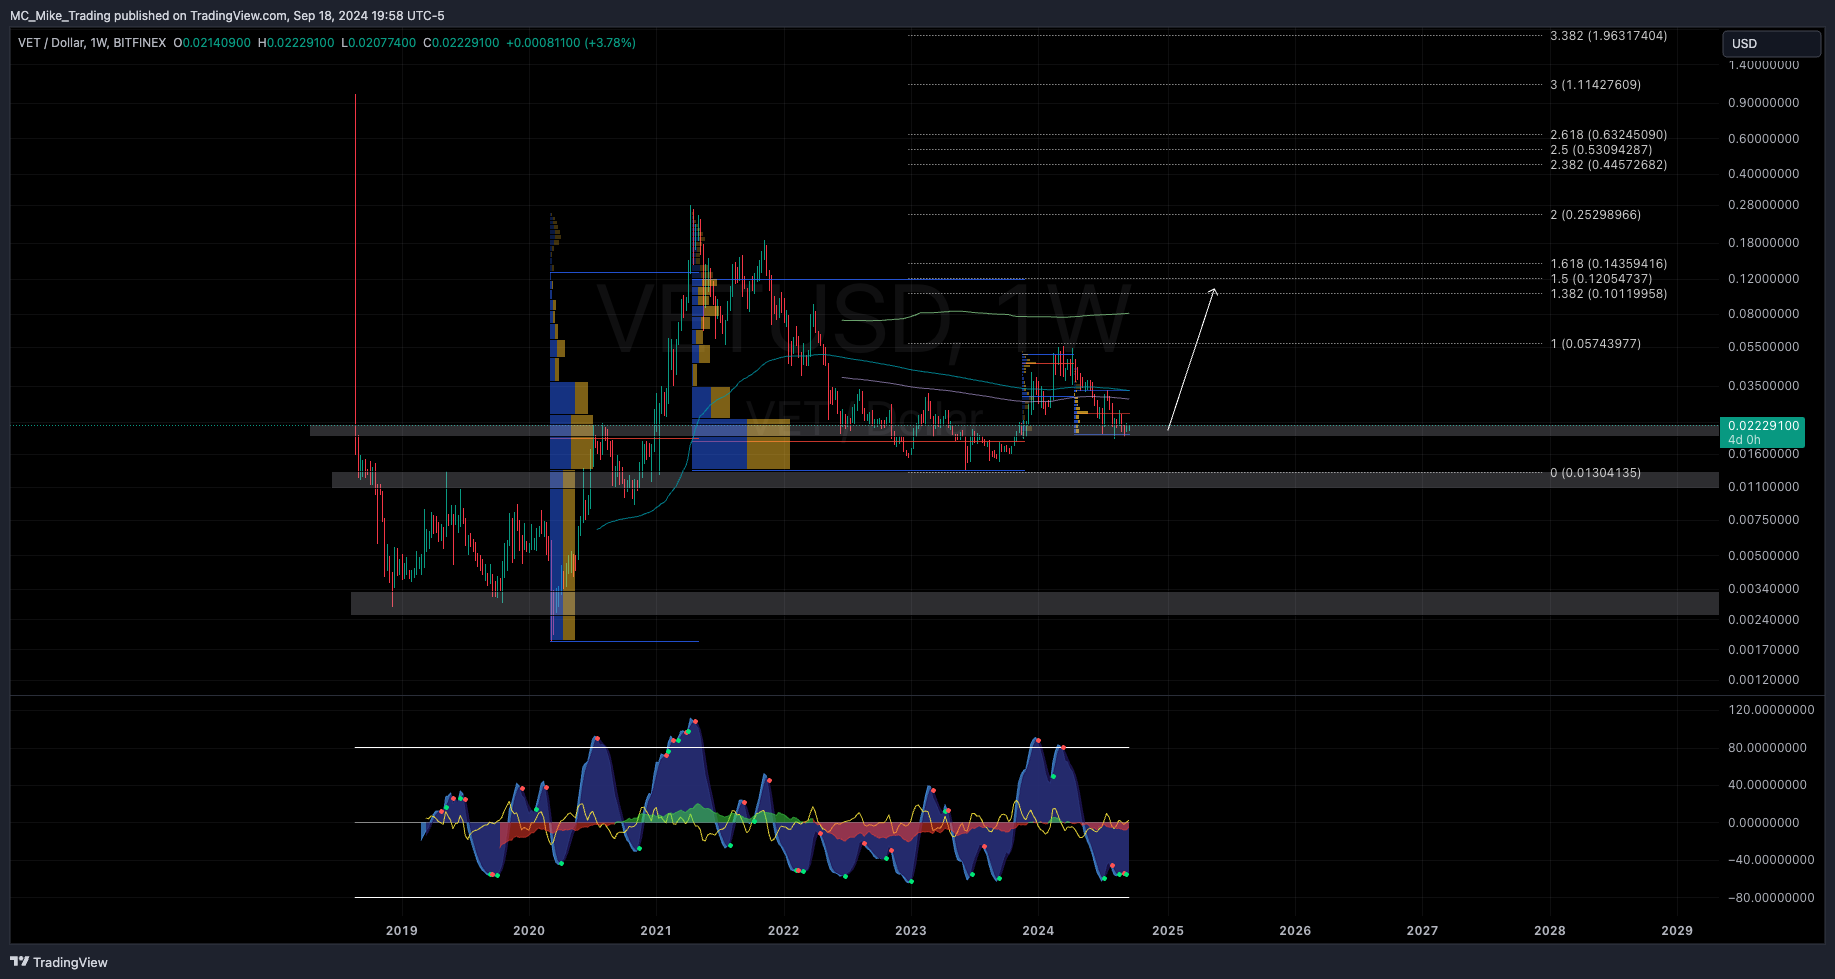Viewport: 1835px width, 979px height.
Task: Select Fib level 3.382 (1.96317404)
Action: click(x=1608, y=36)
